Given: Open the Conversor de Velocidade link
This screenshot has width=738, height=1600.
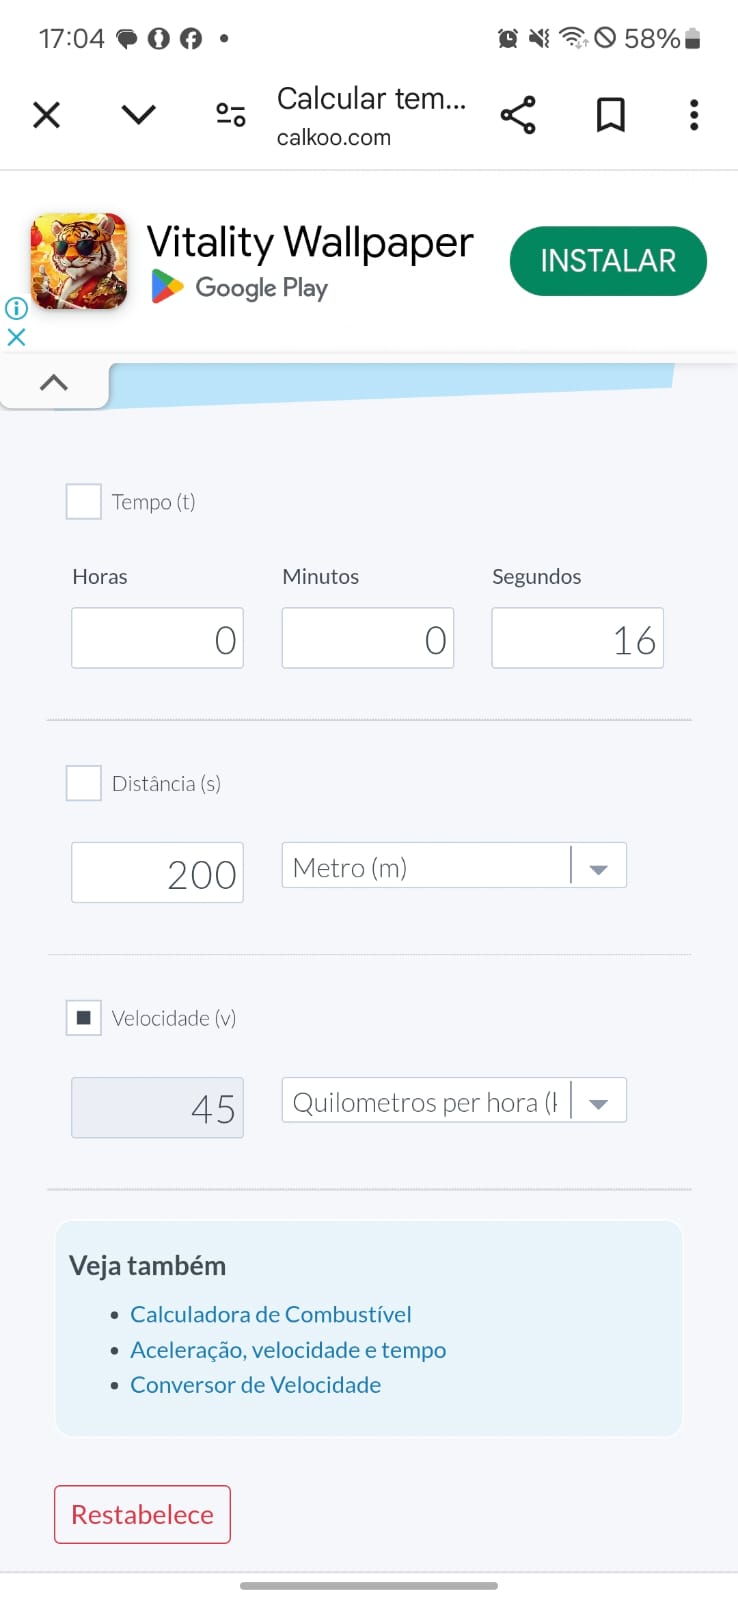Looking at the screenshot, I should 255,1385.
